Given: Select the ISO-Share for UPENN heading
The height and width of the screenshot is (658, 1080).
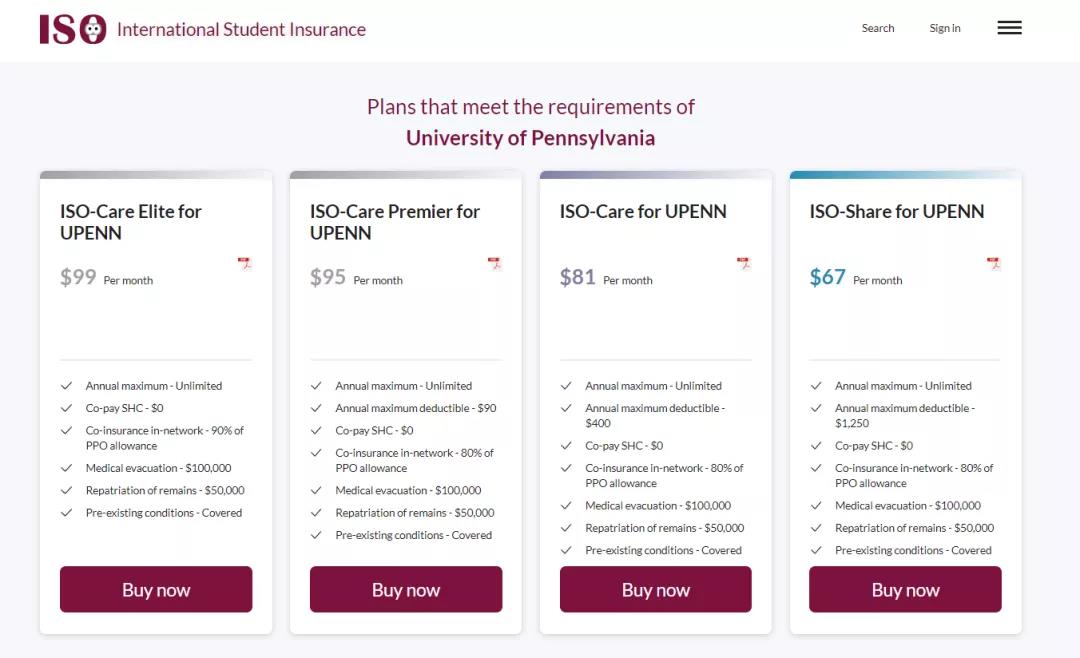Looking at the screenshot, I should click(x=897, y=211).
